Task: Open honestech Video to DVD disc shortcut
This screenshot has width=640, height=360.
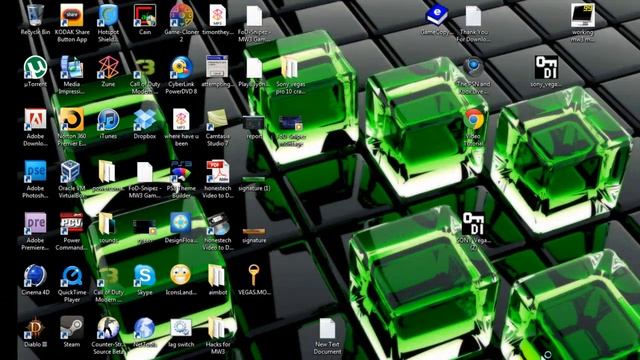Action: click(218, 224)
